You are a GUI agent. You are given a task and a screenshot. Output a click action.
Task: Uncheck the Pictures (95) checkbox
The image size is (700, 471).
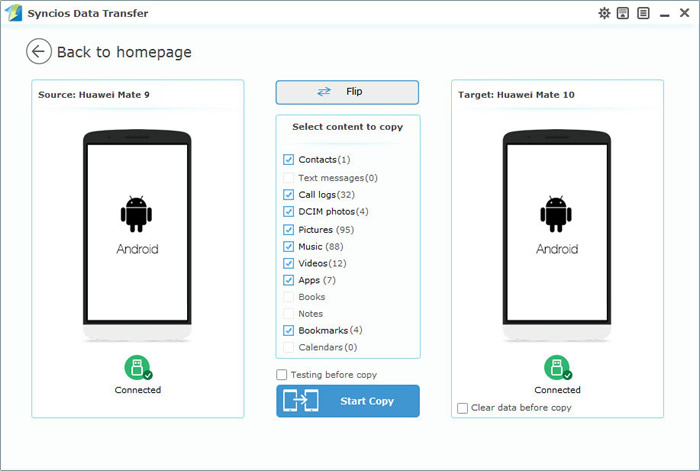(288, 229)
